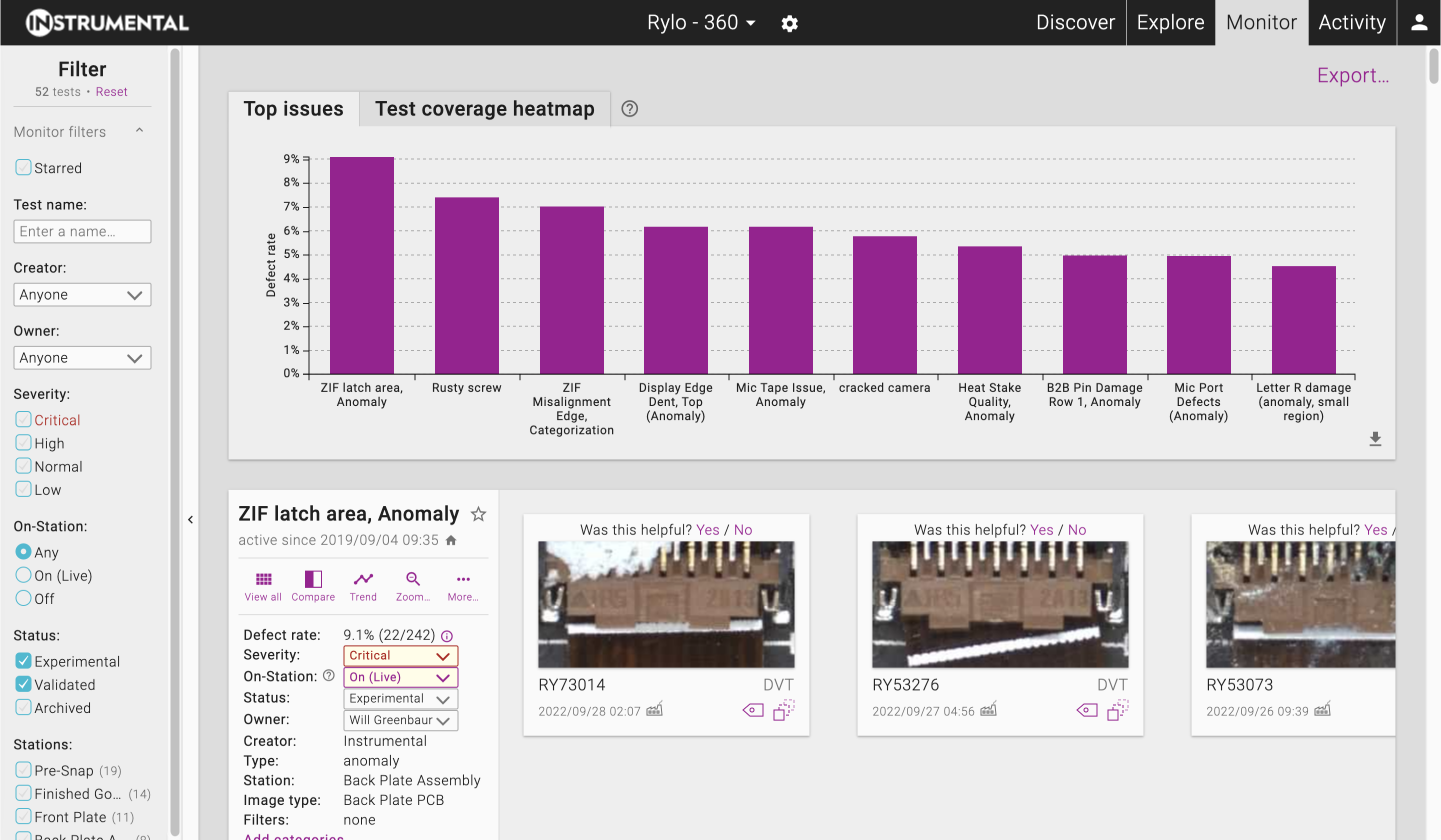Screen dimensions: 1441x840
Task: Collapse the Monitor filters section
Action: click(139, 131)
